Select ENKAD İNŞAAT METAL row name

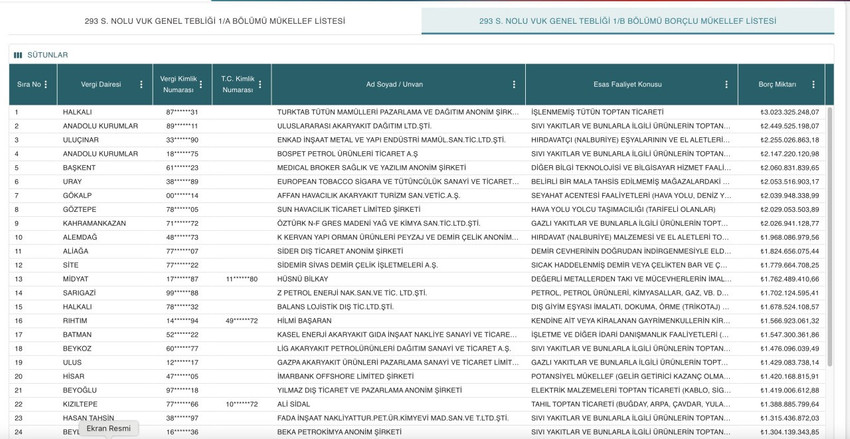[391, 140]
